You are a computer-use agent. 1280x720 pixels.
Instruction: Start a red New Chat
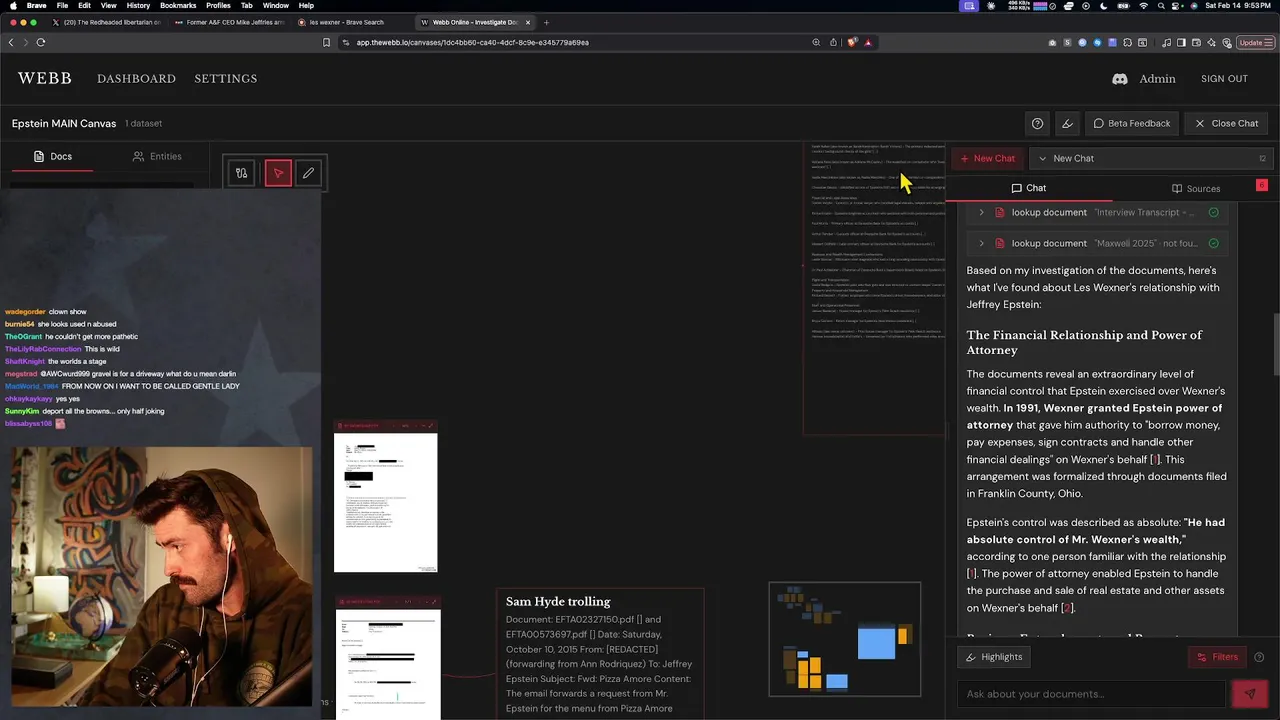[x=988, y=158]
